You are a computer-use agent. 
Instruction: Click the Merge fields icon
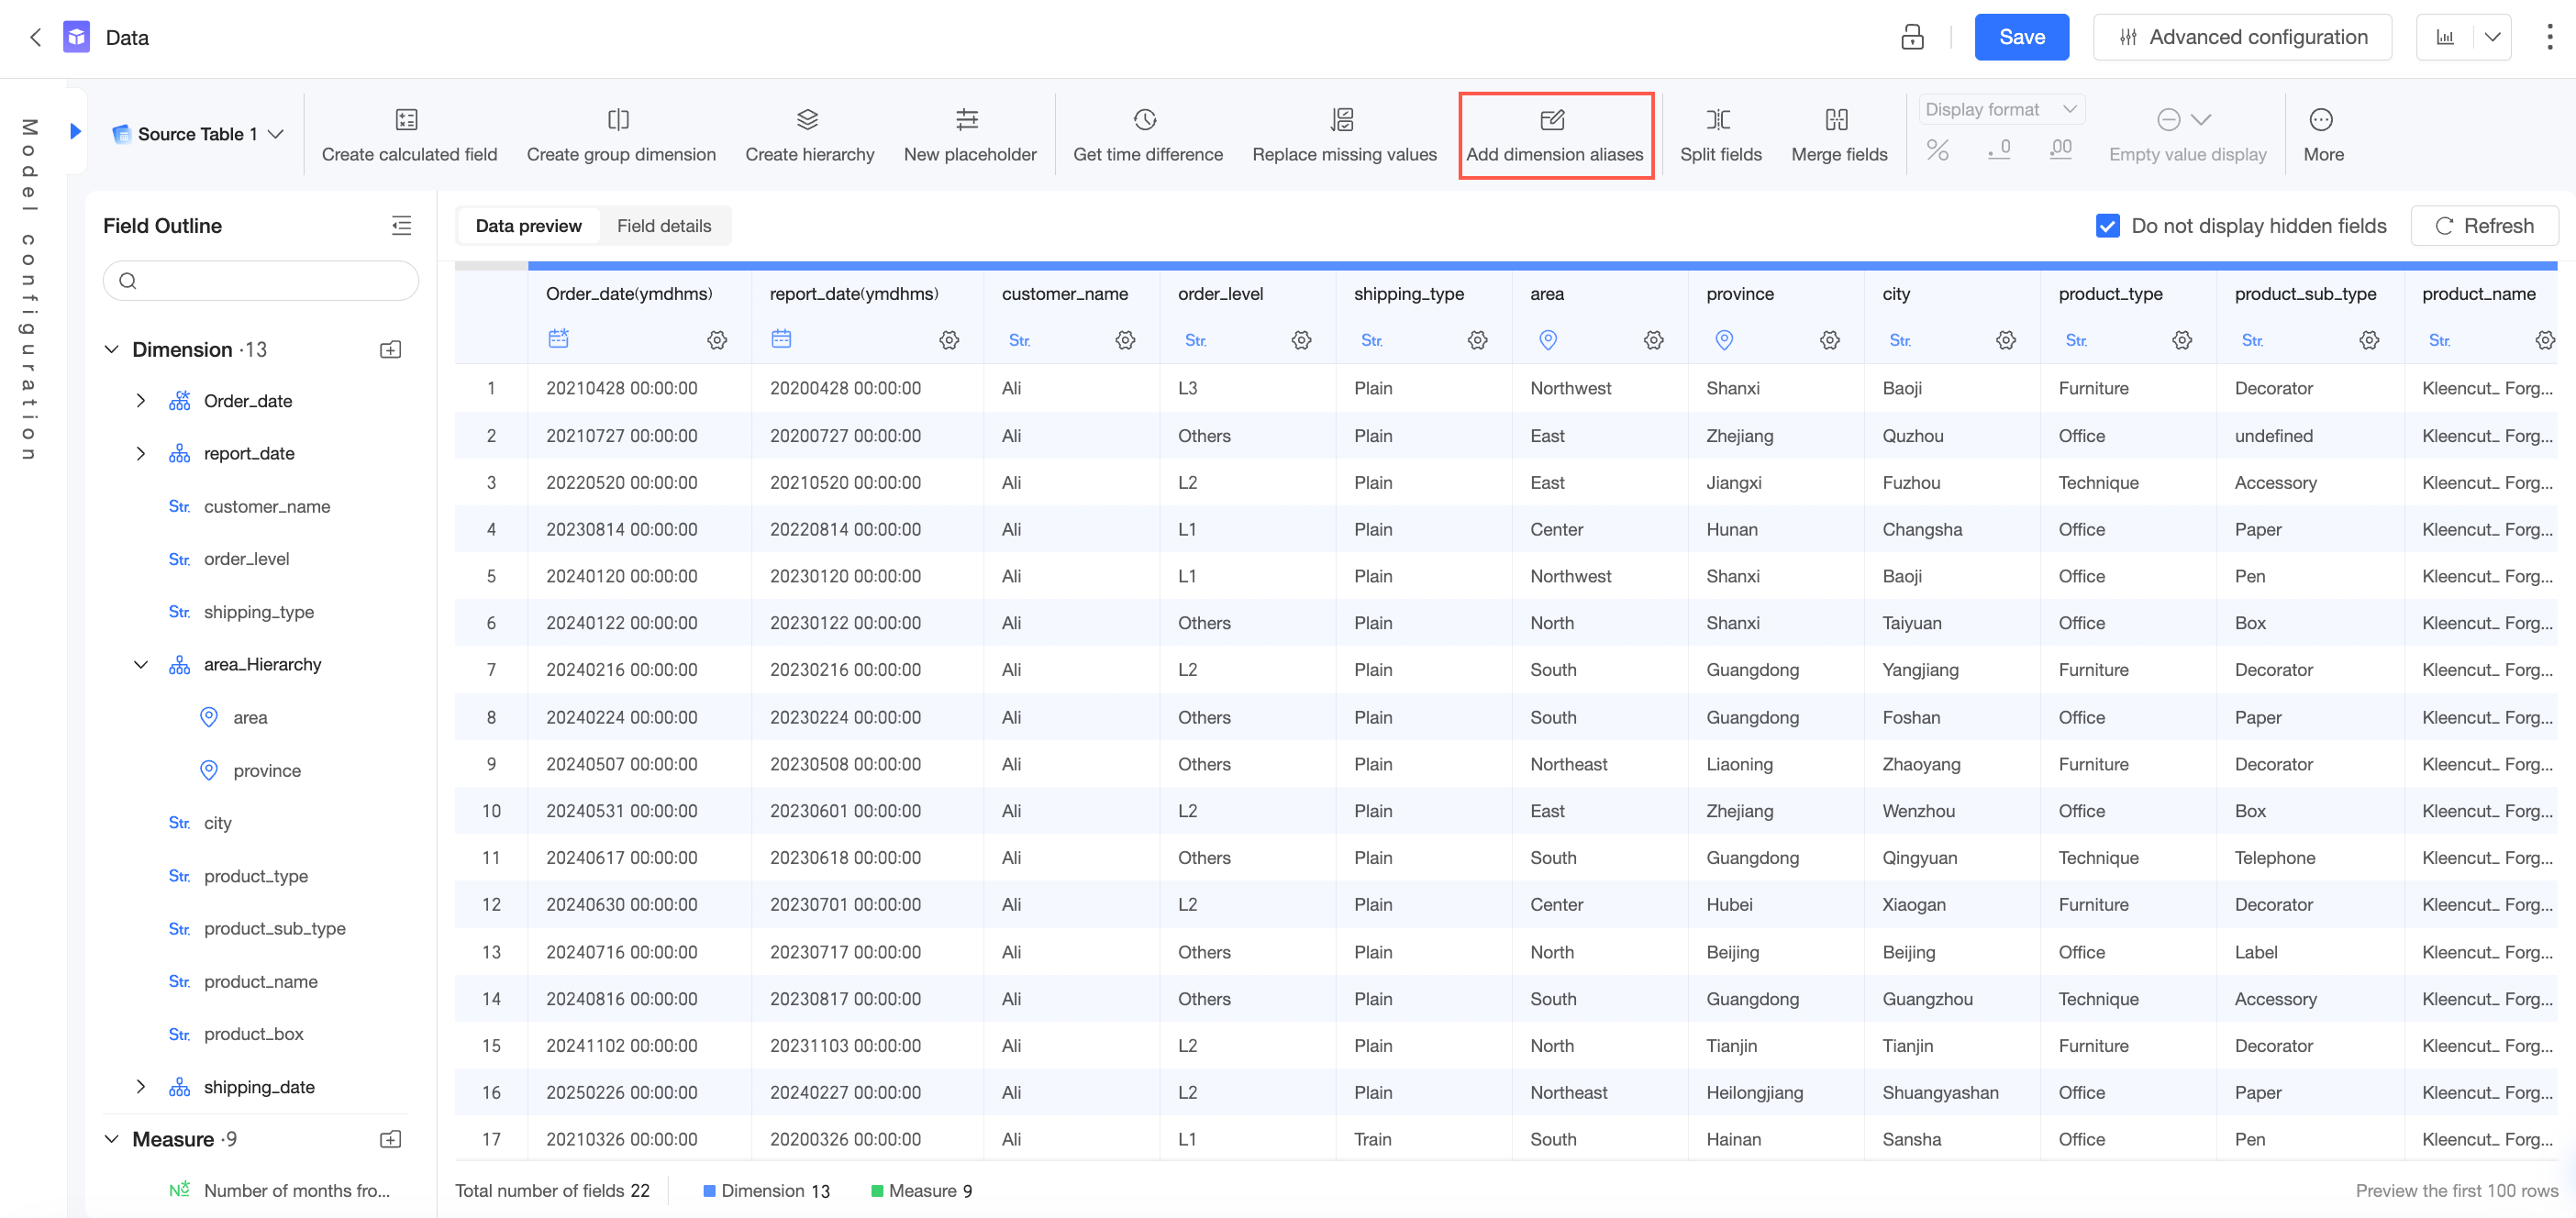pyautogui.click(x=1837, y=120)
